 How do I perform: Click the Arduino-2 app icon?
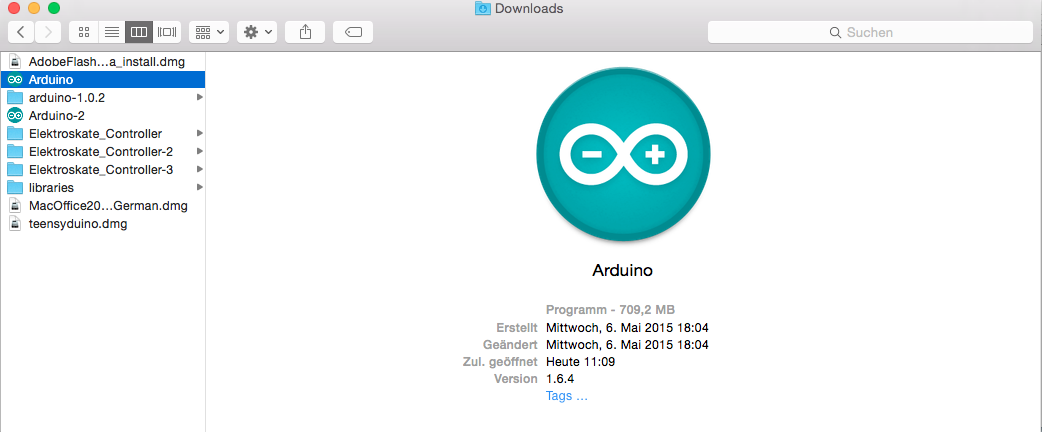15,115
